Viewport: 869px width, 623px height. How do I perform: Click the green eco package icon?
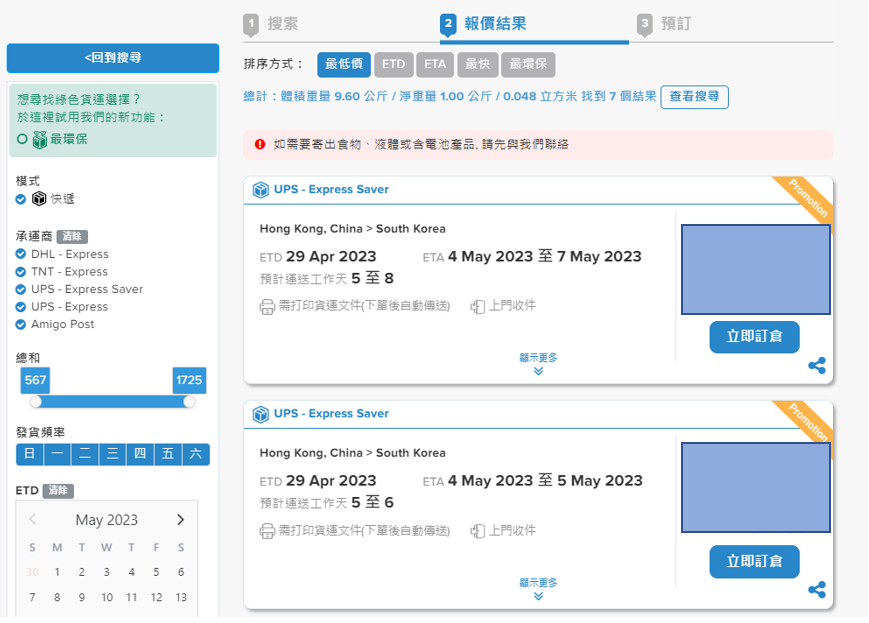point(39,140)
